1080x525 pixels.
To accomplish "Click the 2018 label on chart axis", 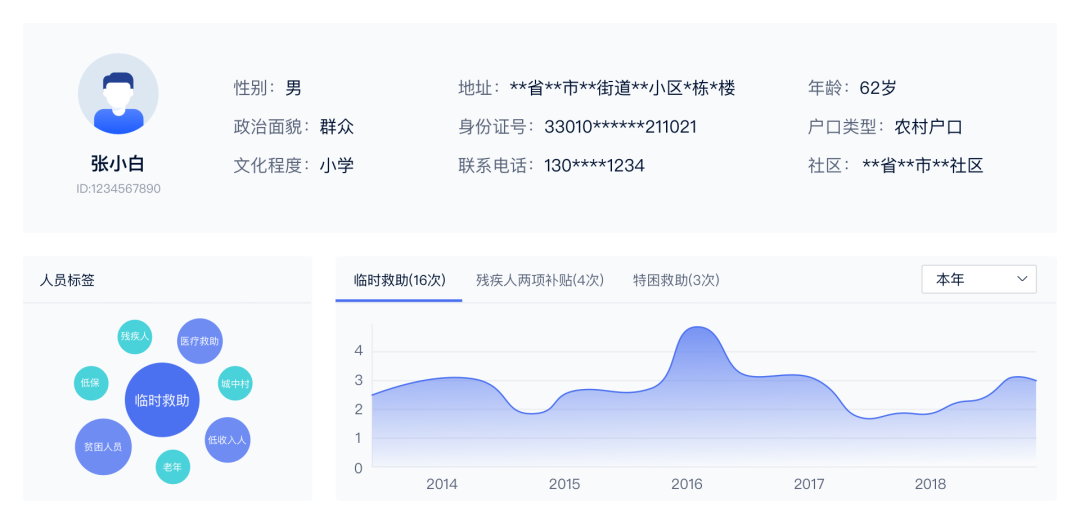I will coord(930,484).
